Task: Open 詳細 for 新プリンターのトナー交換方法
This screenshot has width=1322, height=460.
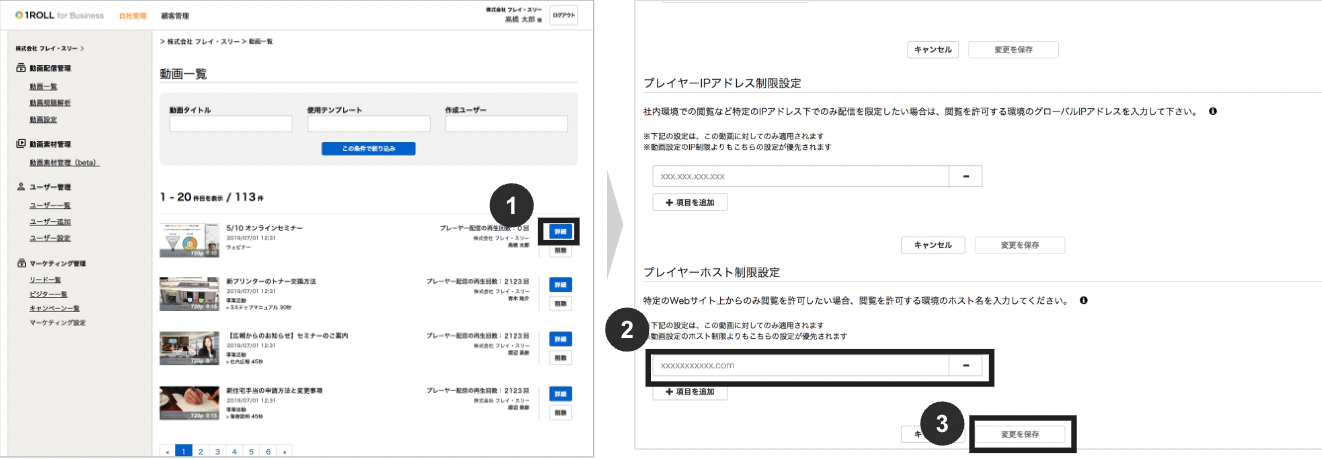Action: [560, 285]
